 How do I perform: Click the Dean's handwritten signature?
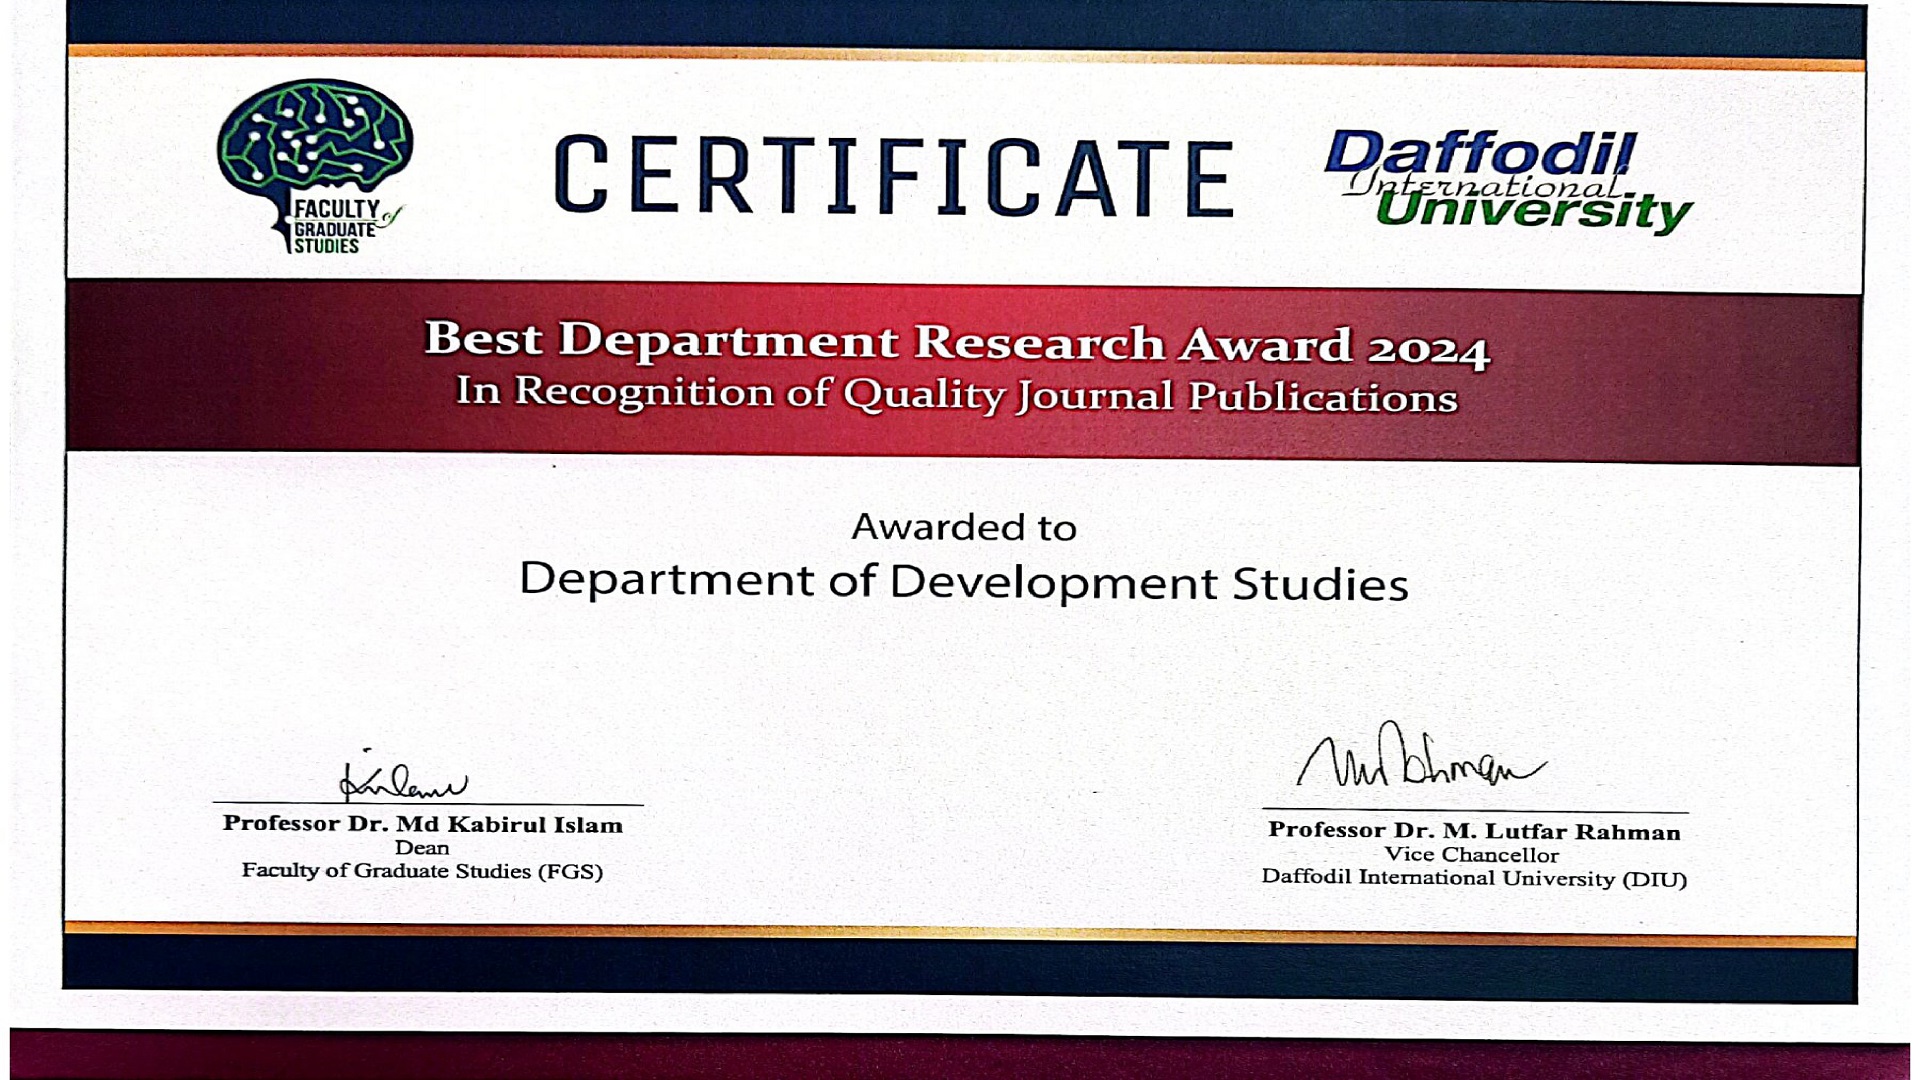tap(403, 777)
